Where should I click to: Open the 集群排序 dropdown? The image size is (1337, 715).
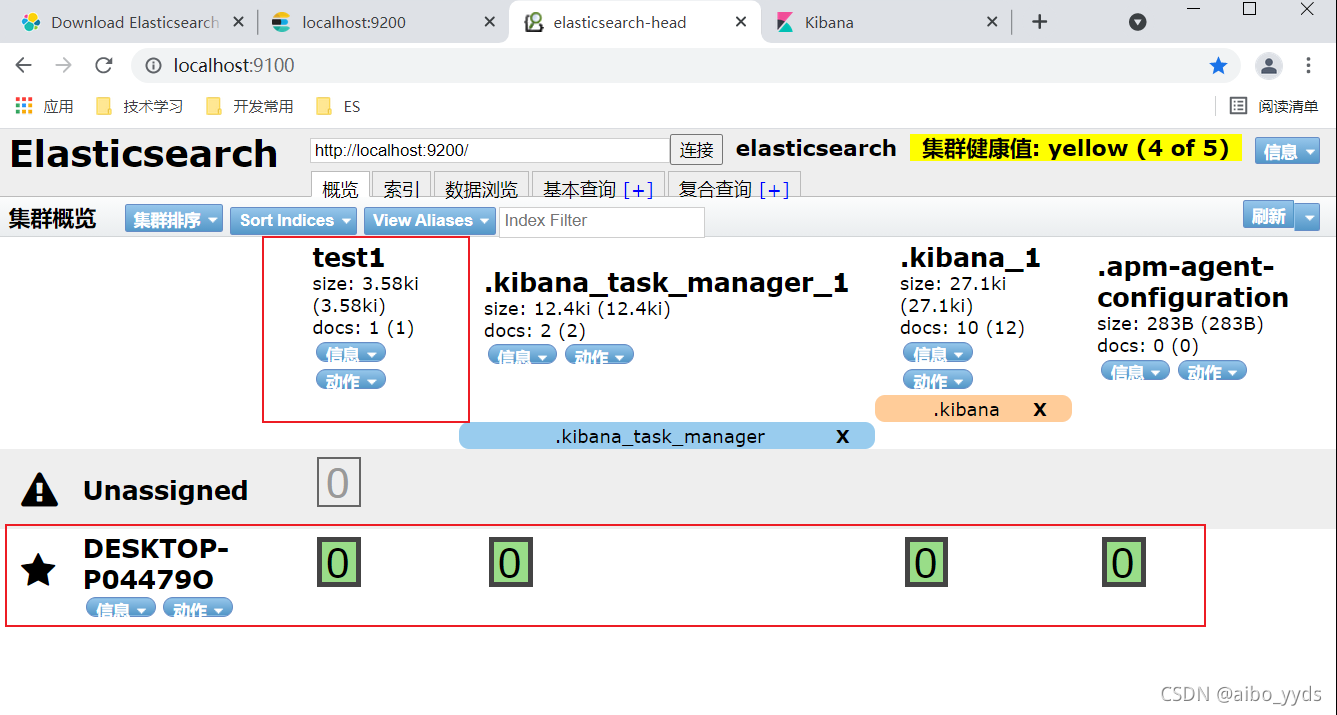[x=174, y=220]
